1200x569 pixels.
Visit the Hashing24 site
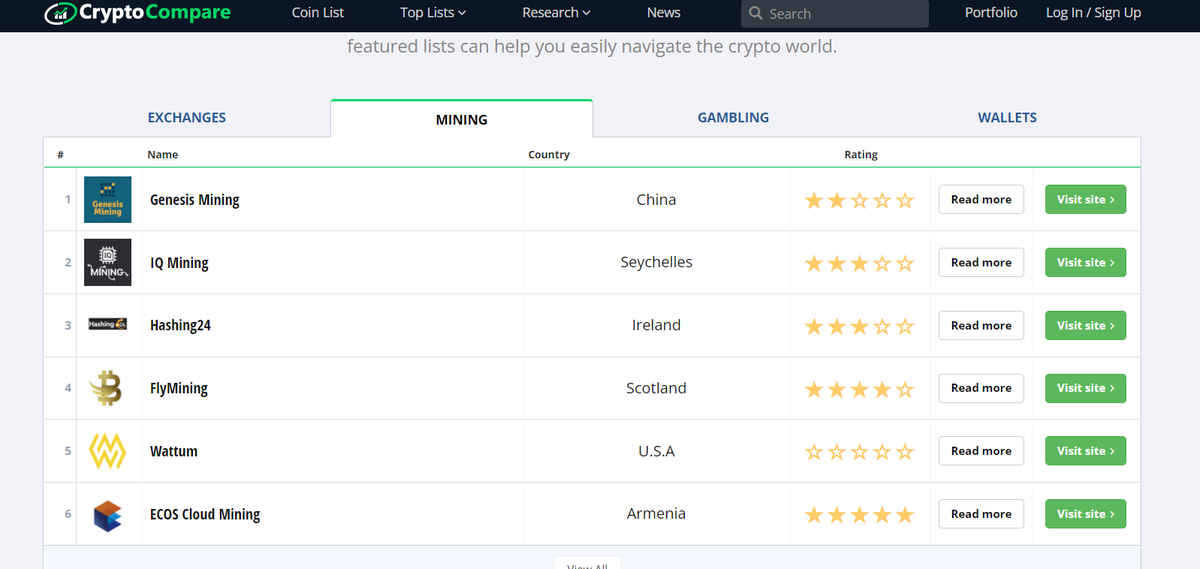coord(1086,325)
